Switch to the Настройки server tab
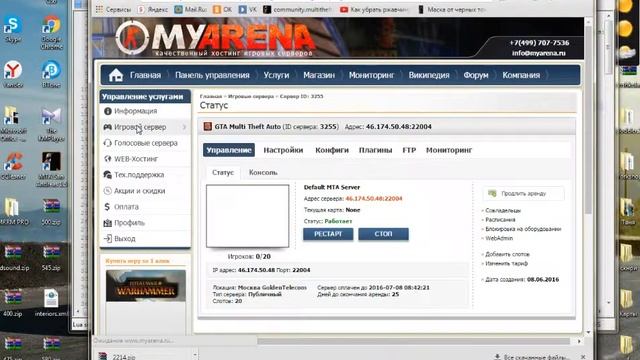The width and height of the screenshot is (640, 360). [x=283, y=150]
